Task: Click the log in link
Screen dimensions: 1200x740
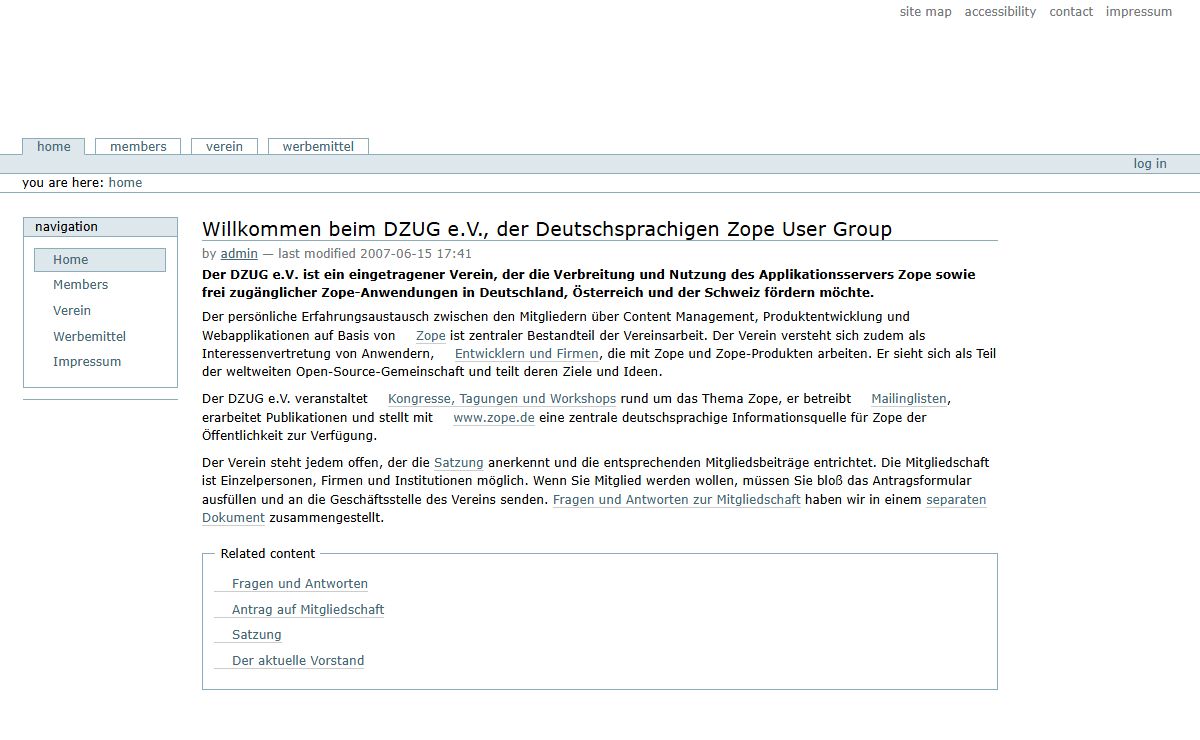Action: [1150, 164]
